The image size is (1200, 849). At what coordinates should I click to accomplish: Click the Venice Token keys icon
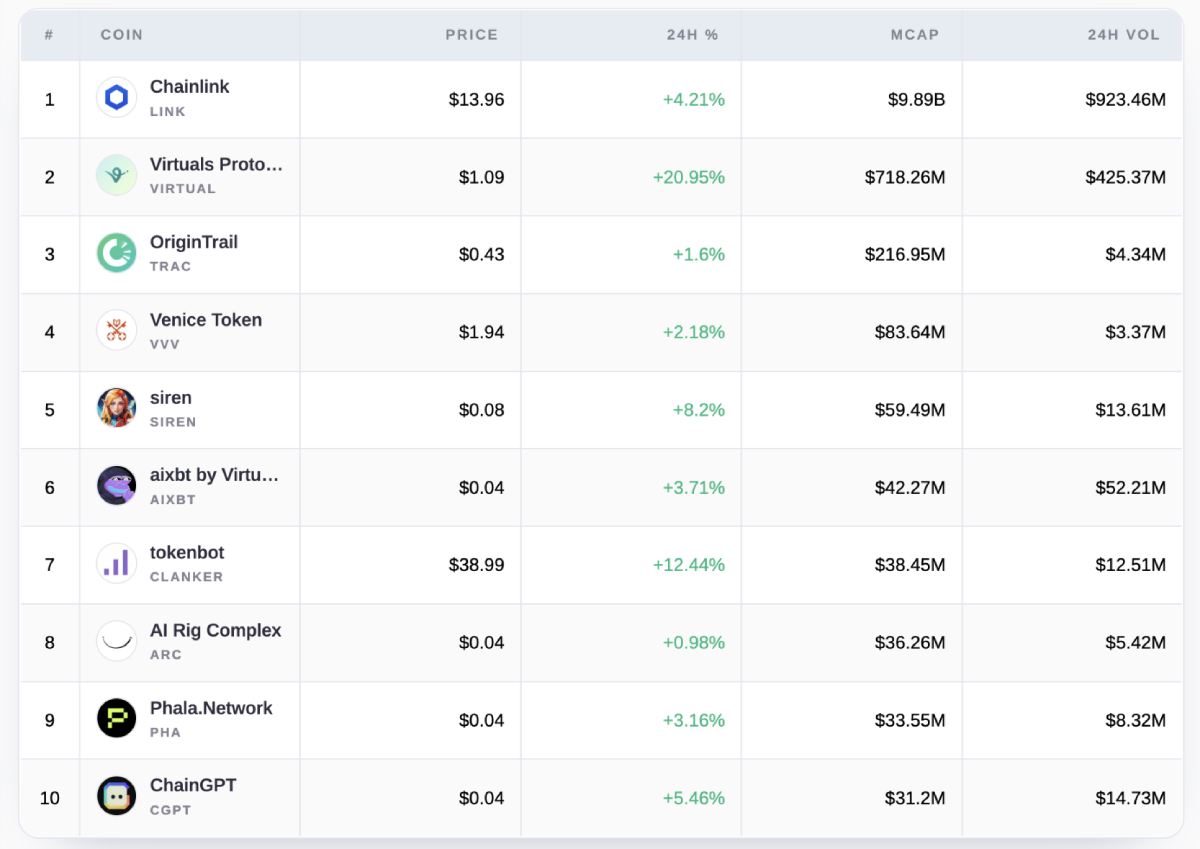click(x=116, y=331)
